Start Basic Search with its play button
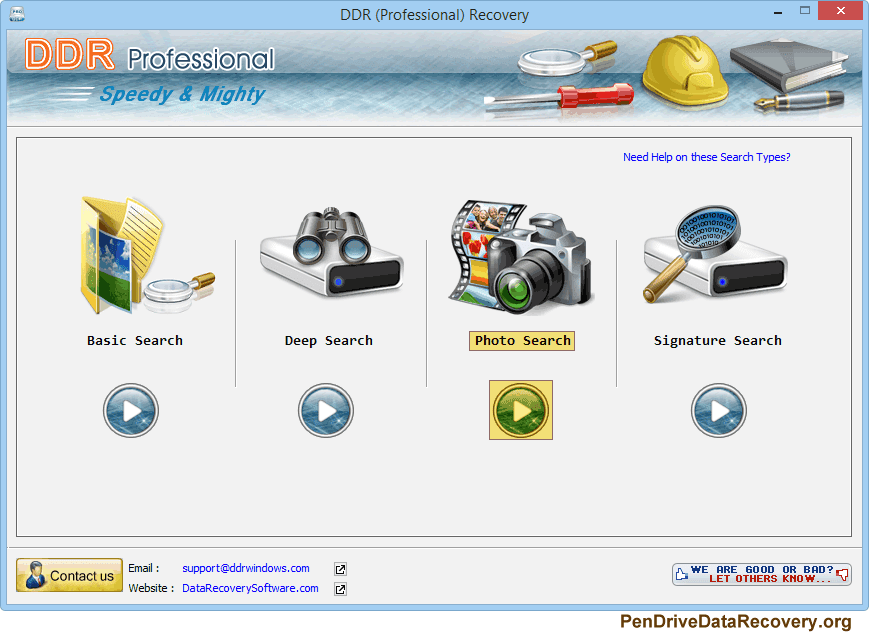The image size is (869, 632). coord(131,411)
